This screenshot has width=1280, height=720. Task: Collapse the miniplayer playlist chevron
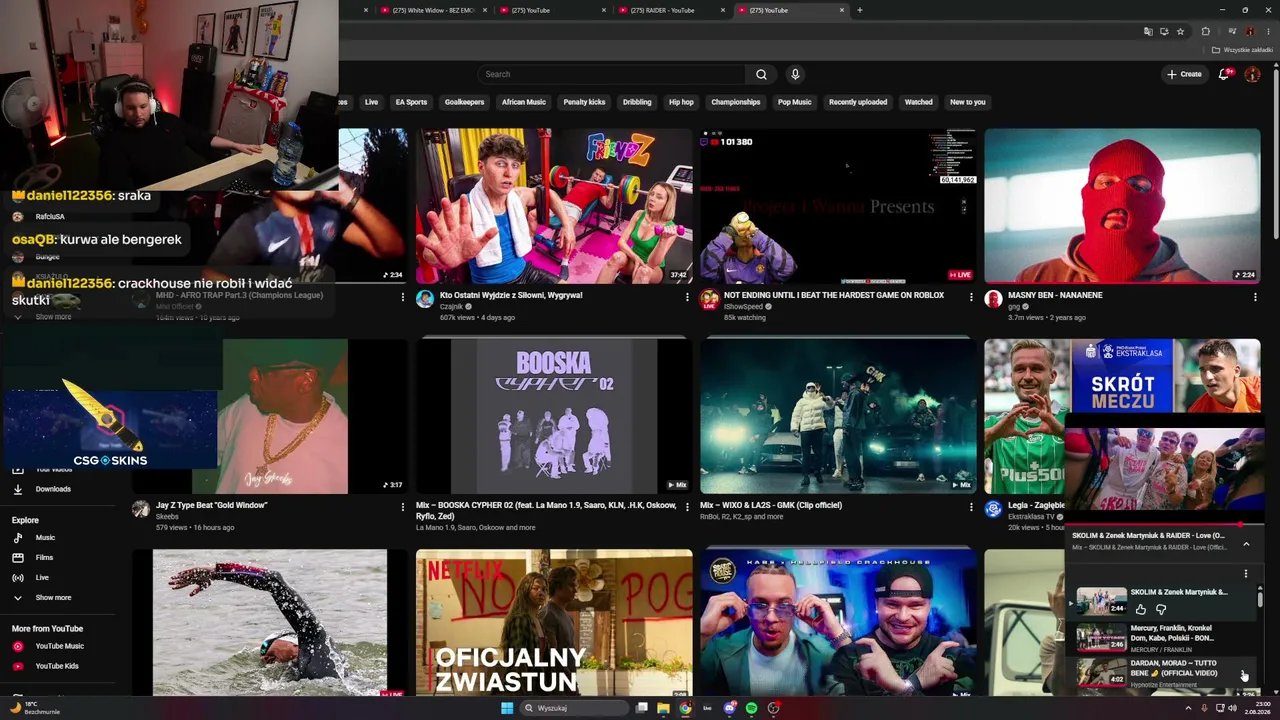click(1246, 544)
